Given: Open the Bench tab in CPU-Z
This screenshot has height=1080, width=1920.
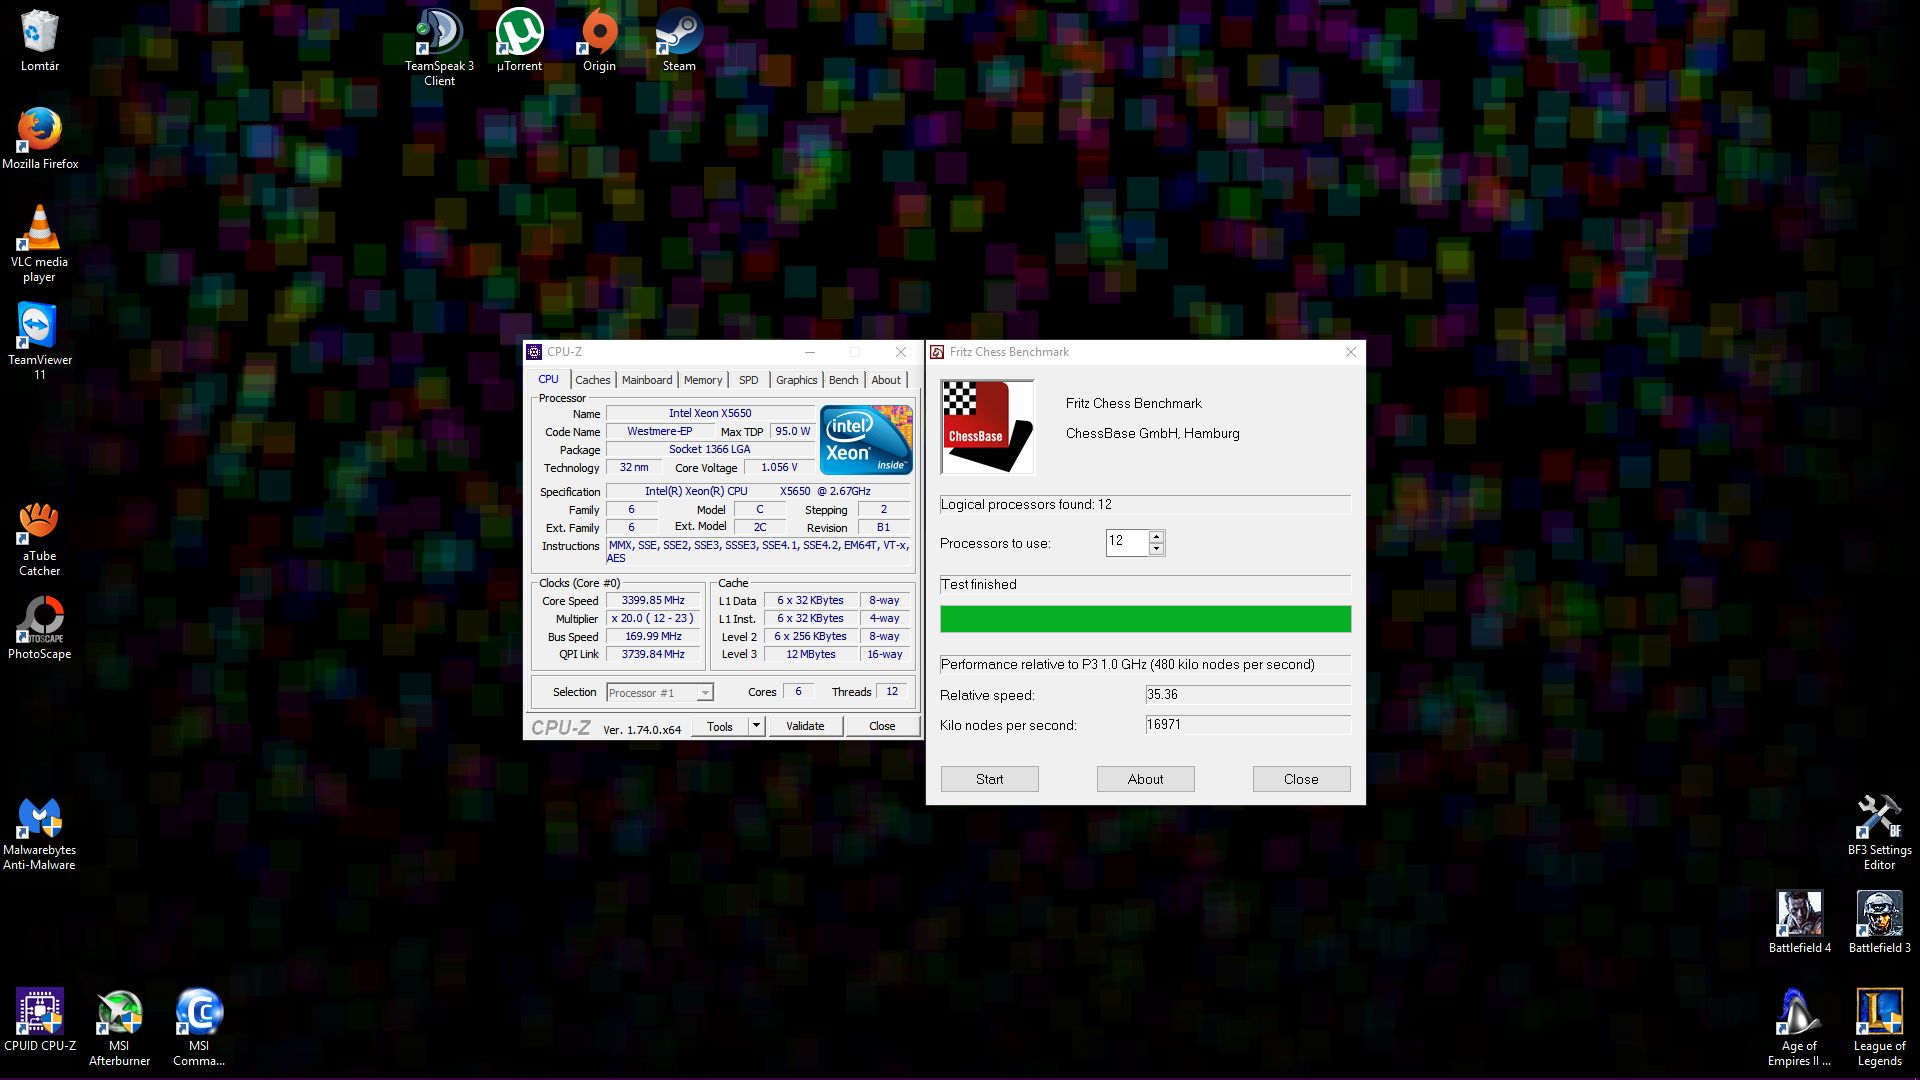Looking at the screenshot, I should point(843,380).
